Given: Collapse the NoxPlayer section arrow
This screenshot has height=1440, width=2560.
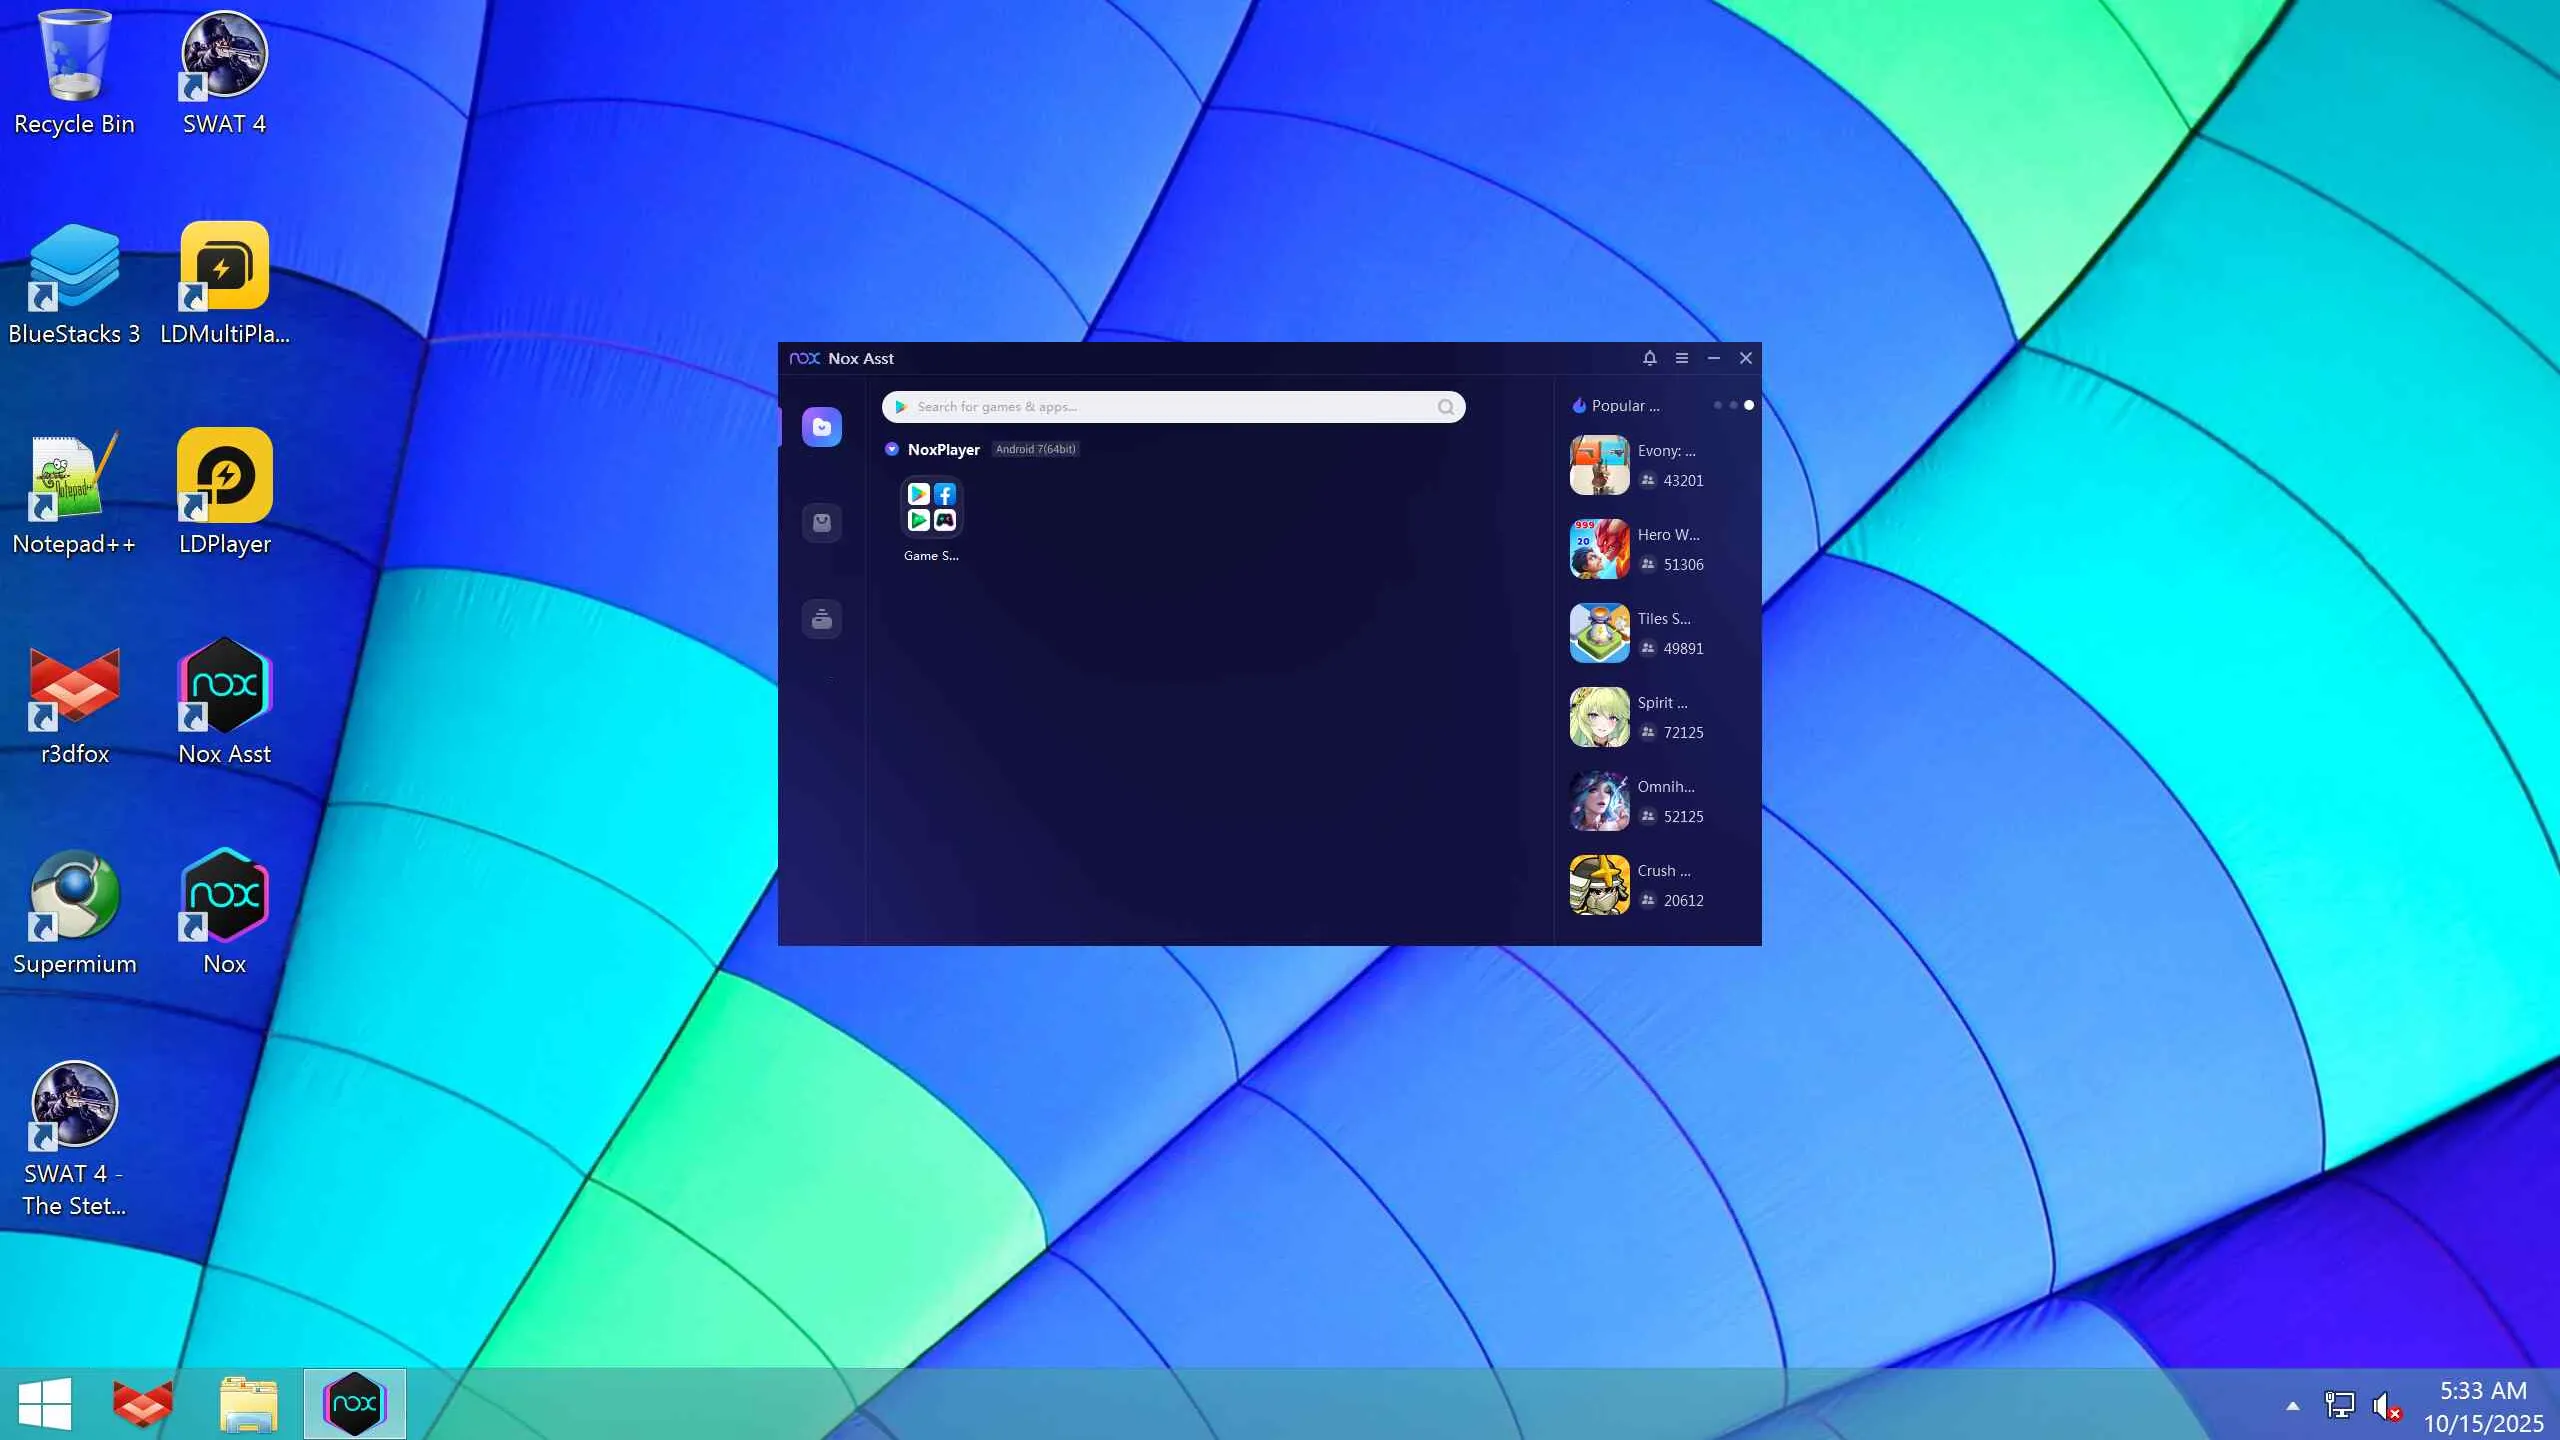Looking at the screenshot, I should pos(891,449).
